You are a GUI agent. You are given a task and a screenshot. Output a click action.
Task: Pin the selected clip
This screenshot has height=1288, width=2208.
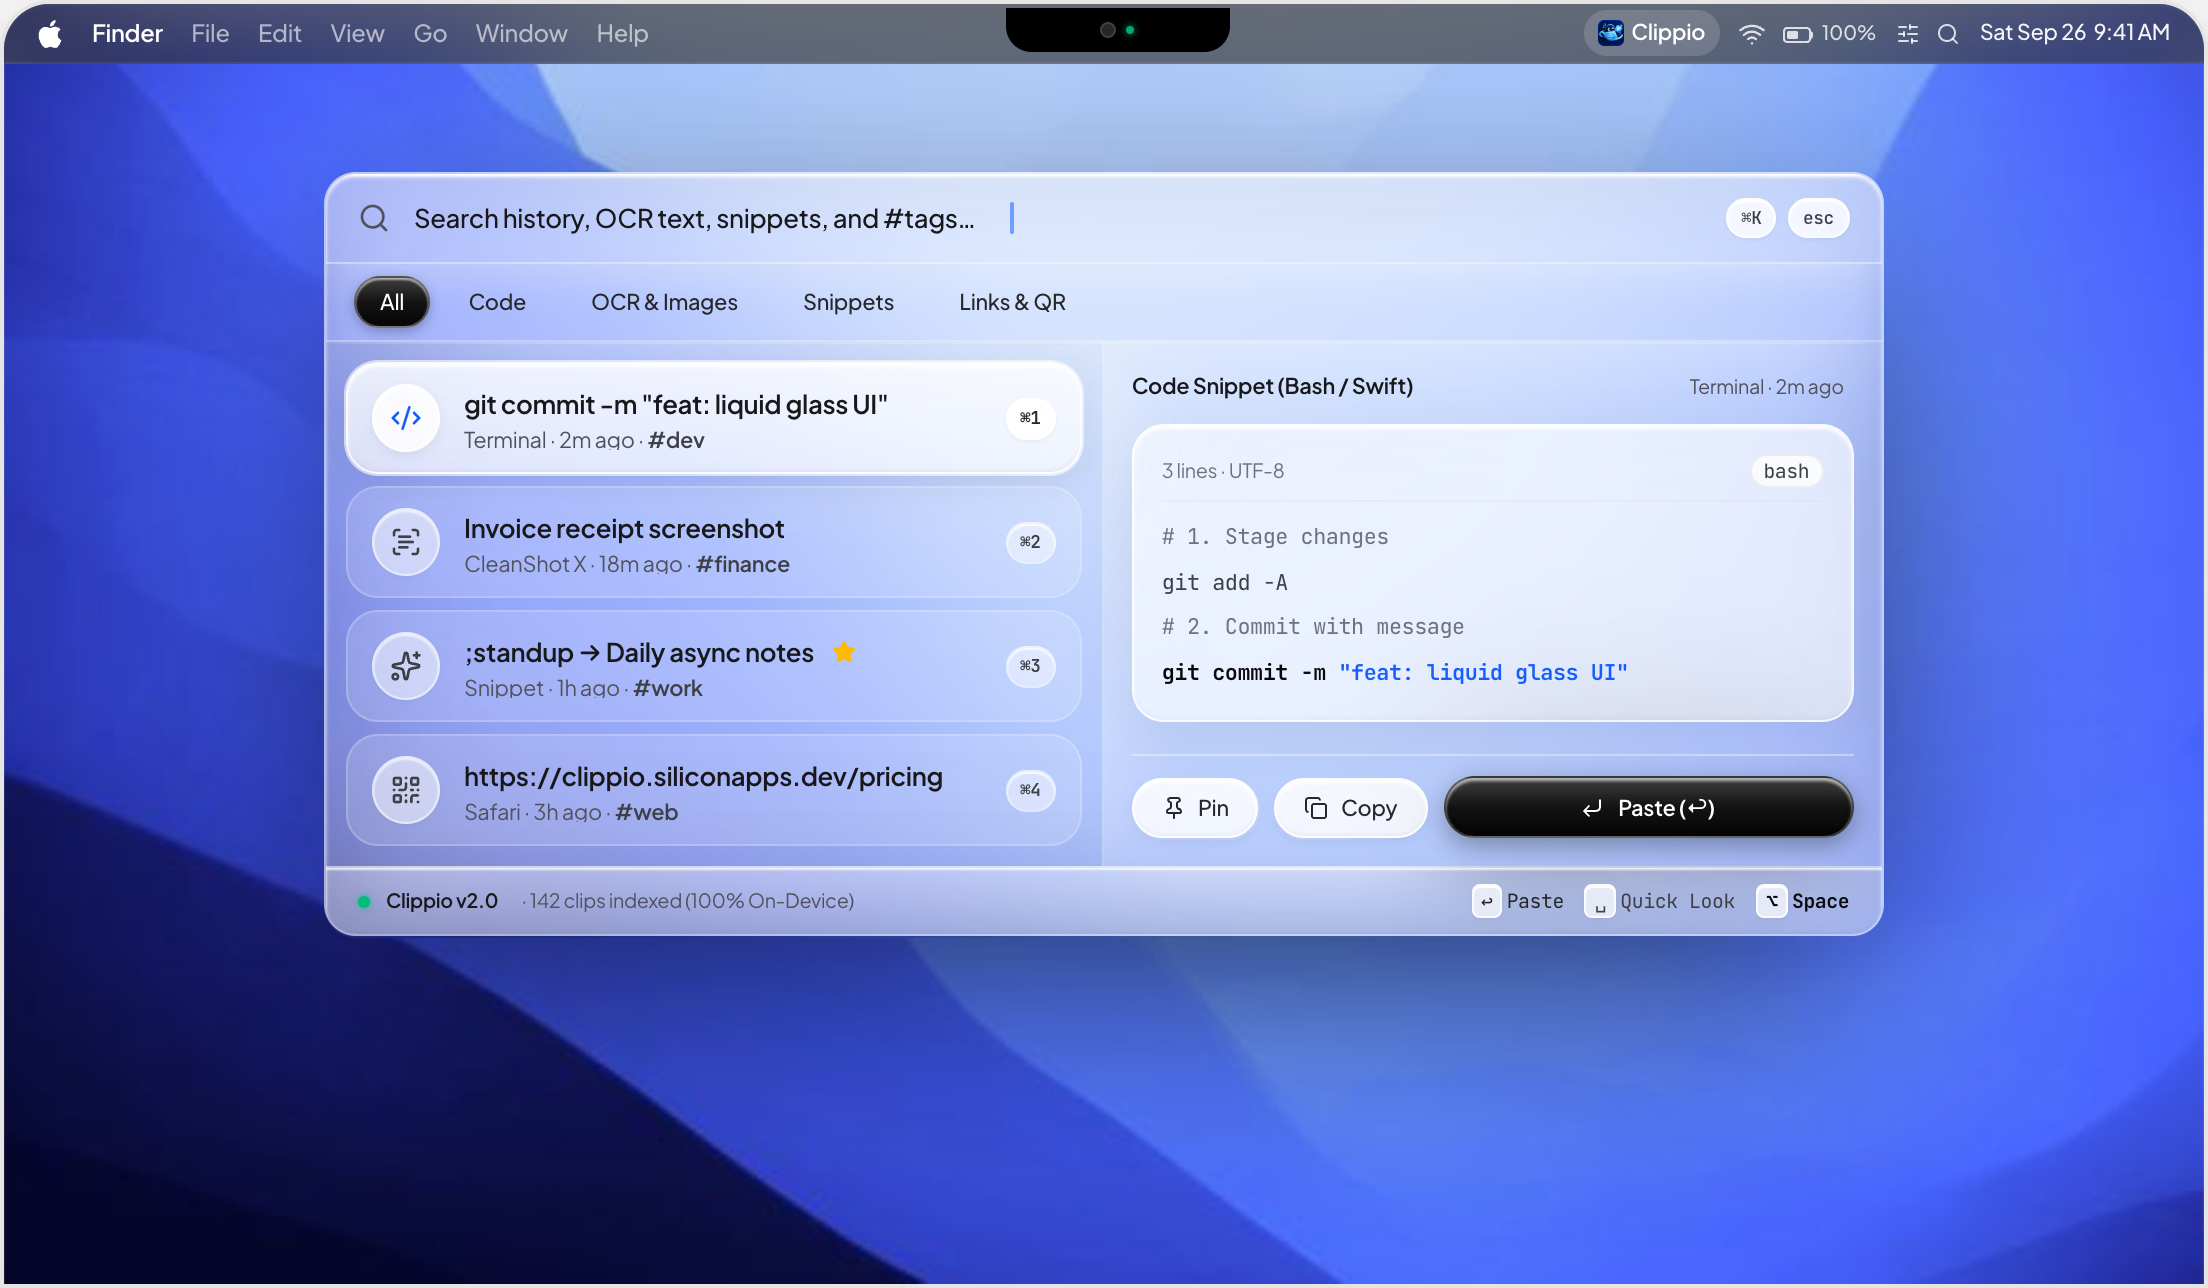pos(1195,808)
